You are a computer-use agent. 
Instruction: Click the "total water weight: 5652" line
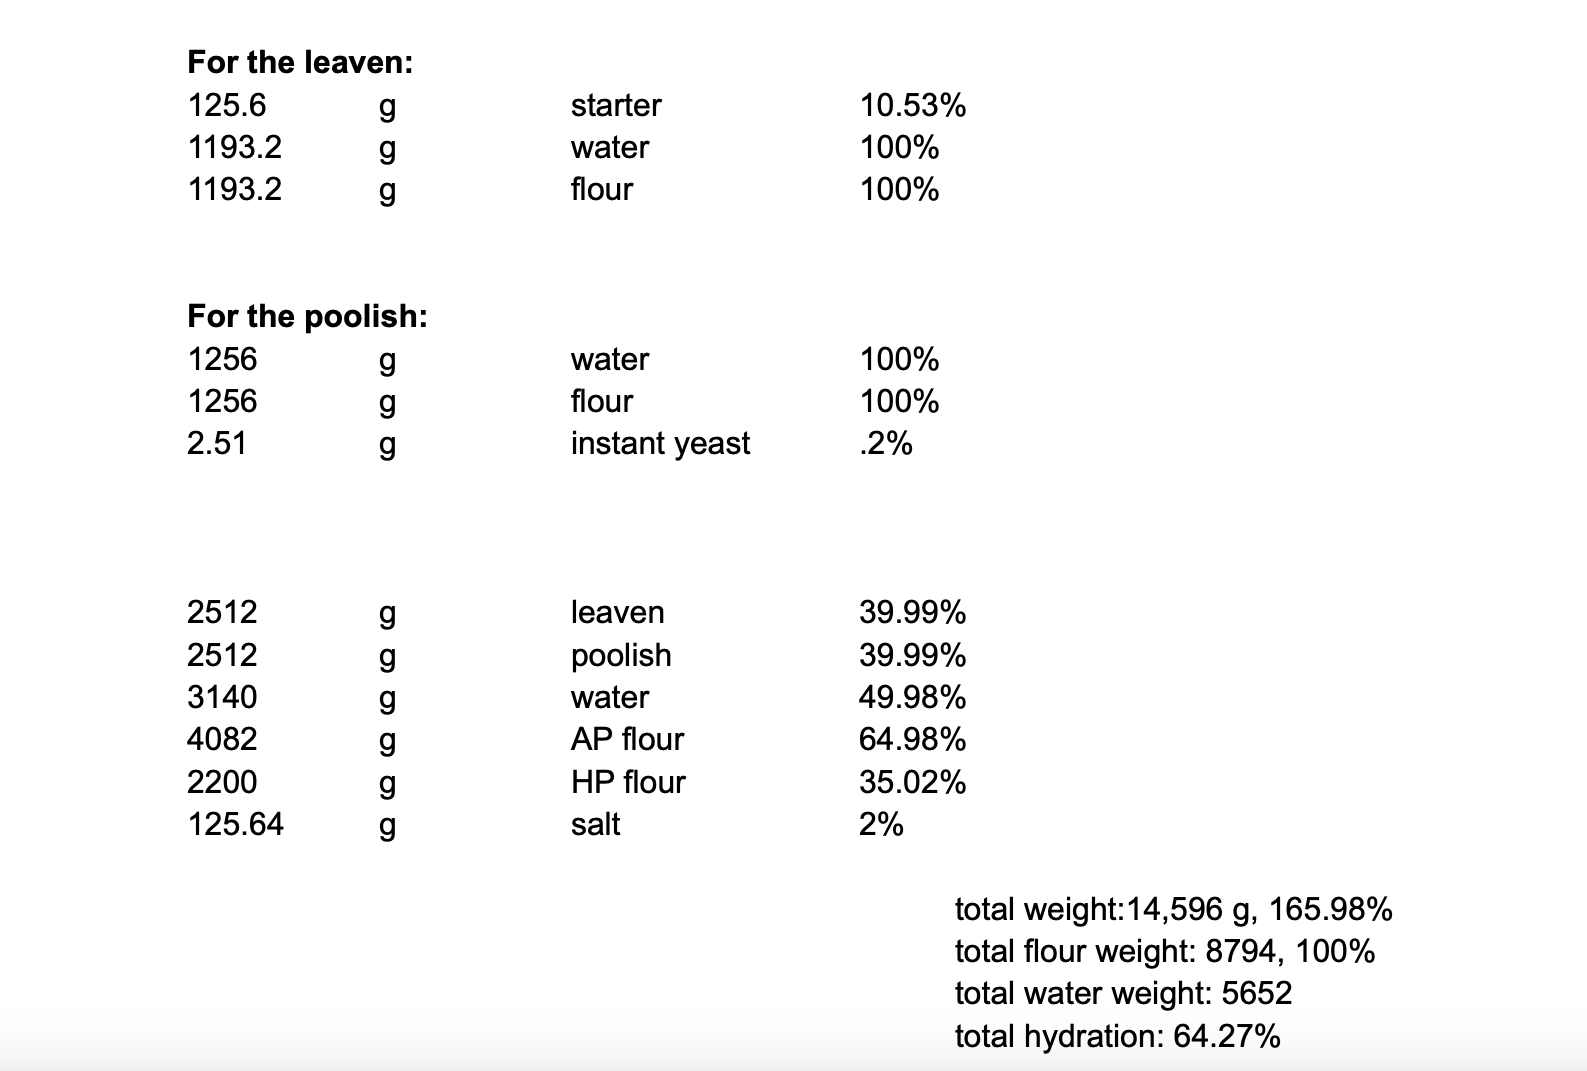1123,993
